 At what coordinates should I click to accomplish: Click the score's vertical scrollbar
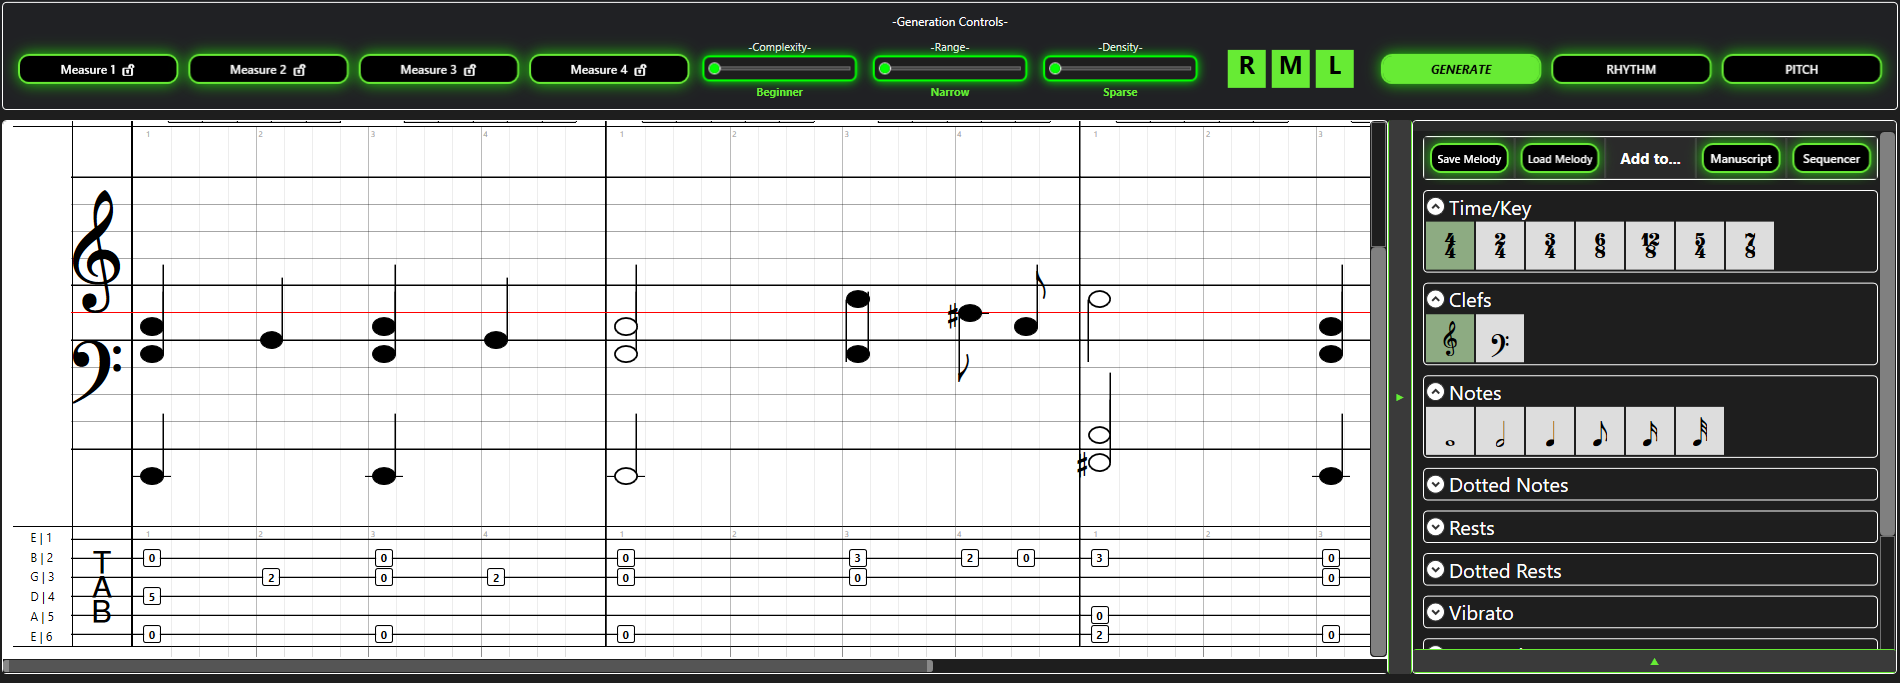1378,450
